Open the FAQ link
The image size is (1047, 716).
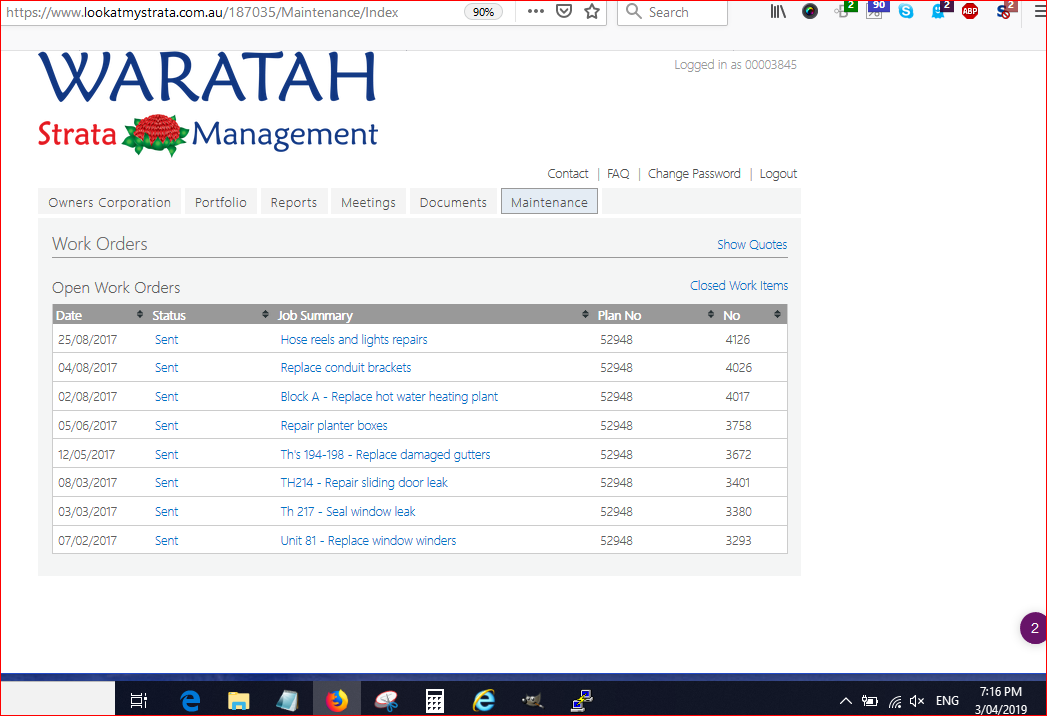[618, 174]
